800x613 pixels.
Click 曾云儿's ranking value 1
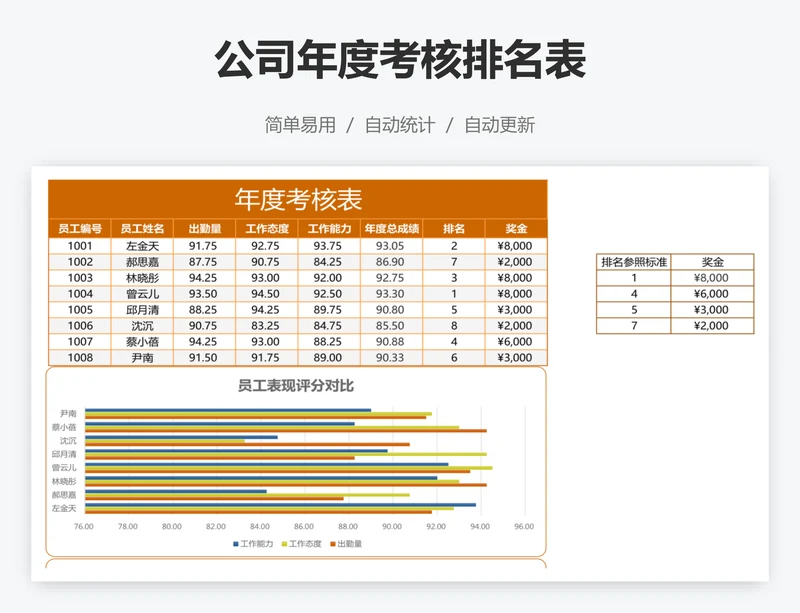[x=452, y=293]
